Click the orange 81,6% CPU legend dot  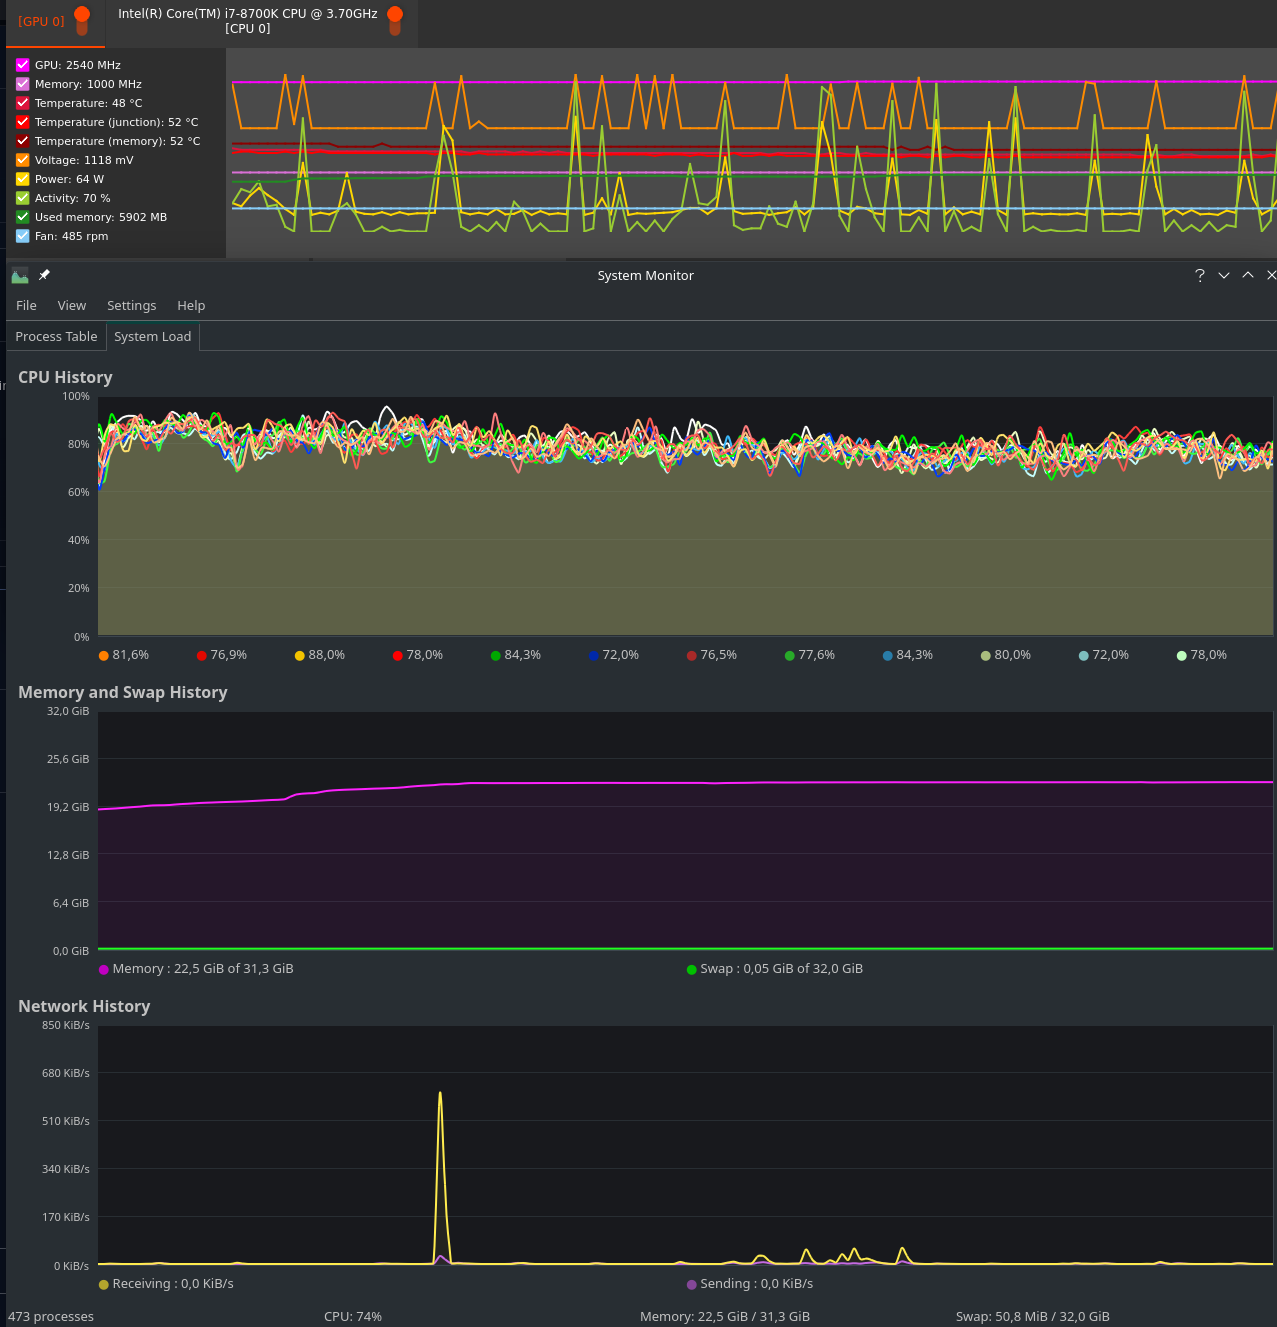pyautogui.click(x=104, y=656)
